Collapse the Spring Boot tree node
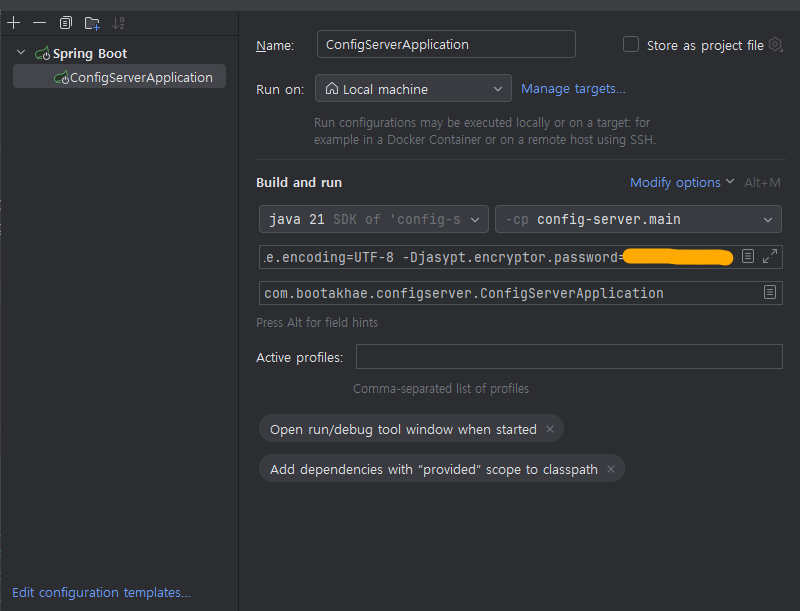The image size is (800, 611). pyautogui.click(x=21, y=53)
